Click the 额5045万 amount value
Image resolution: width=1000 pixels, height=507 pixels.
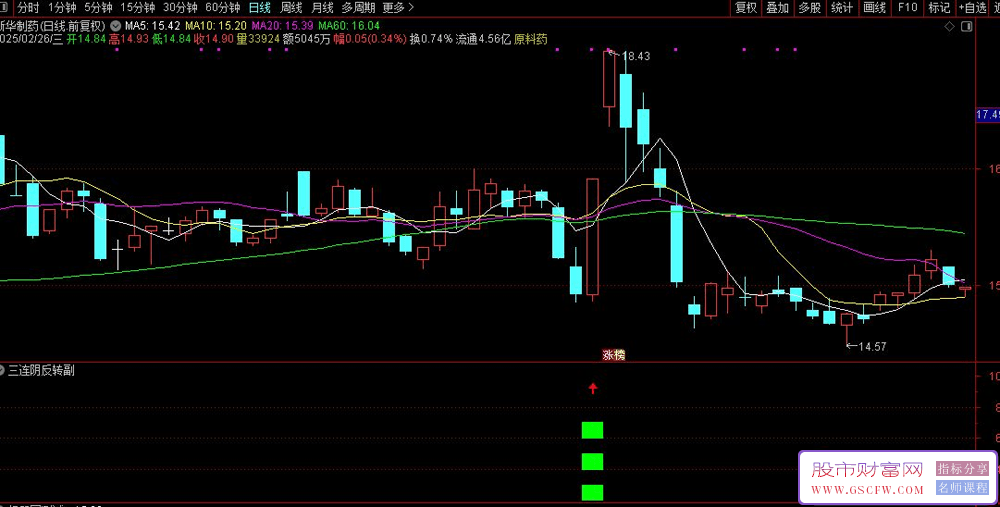pos(306,40)
